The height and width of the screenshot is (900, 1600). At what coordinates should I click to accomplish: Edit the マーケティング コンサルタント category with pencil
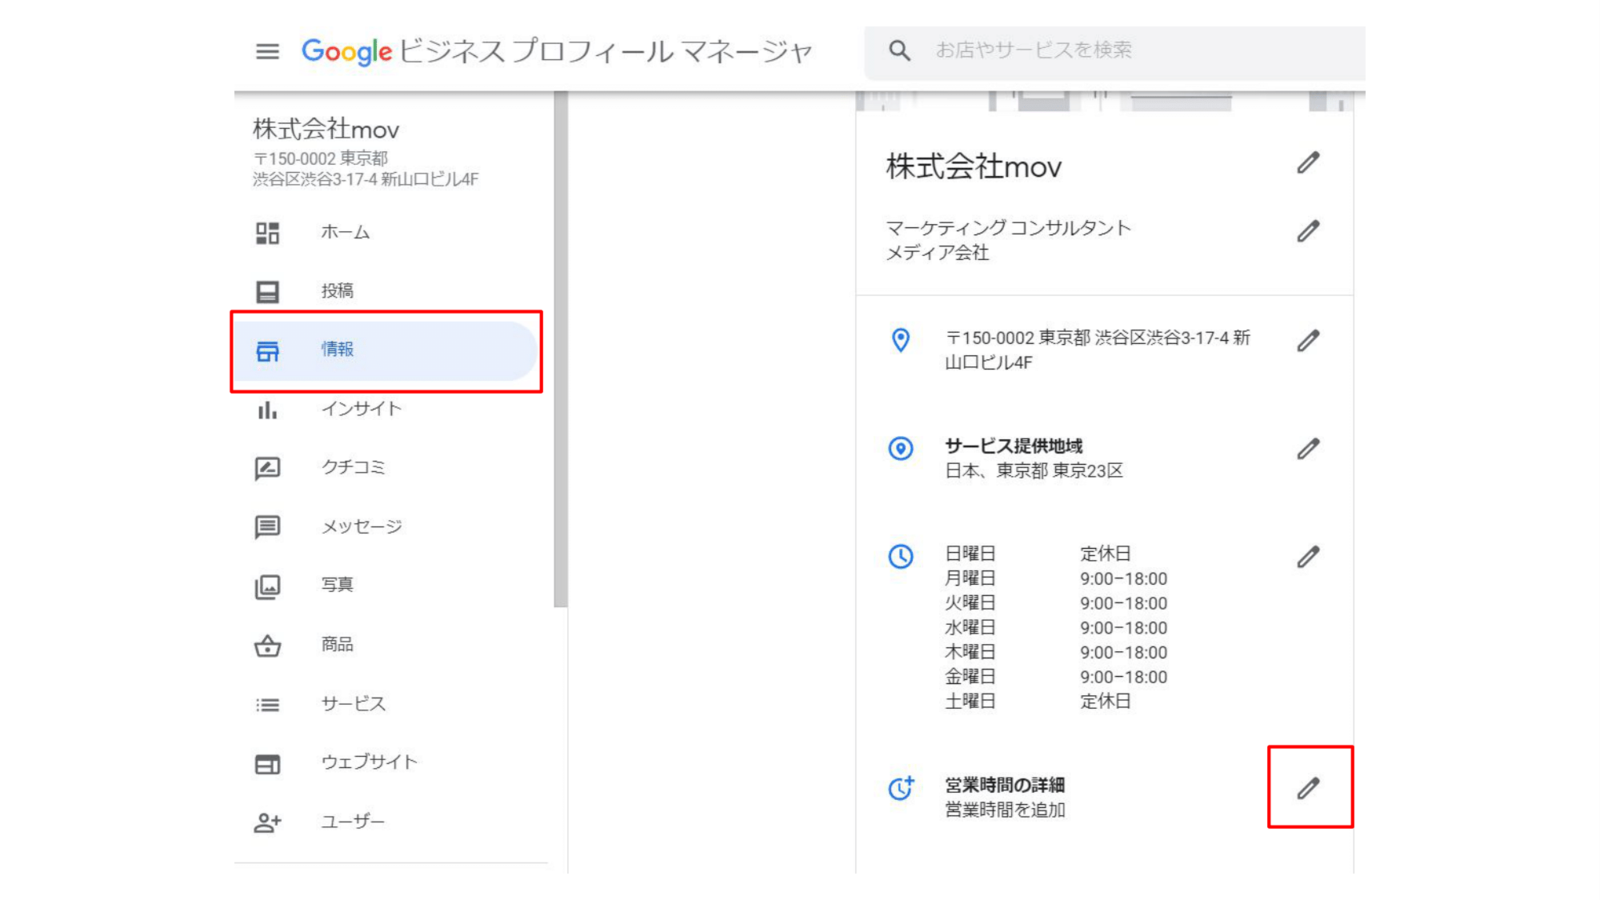[1308, 232]
